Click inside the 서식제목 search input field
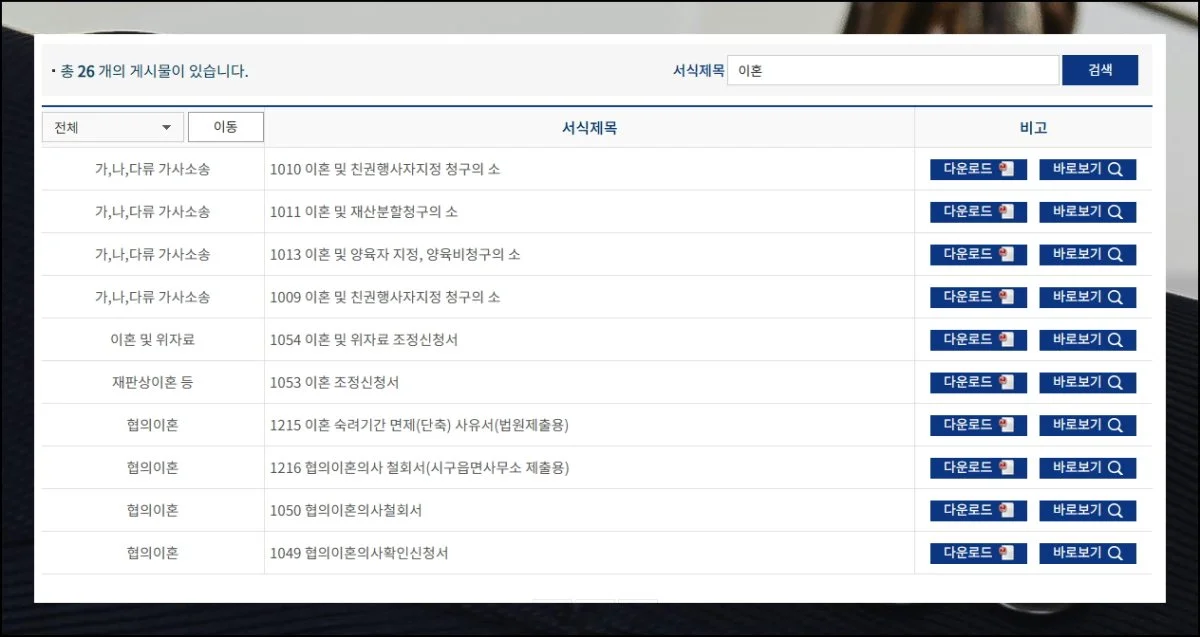Viewport: 1200px width, 637px height. 893,69
